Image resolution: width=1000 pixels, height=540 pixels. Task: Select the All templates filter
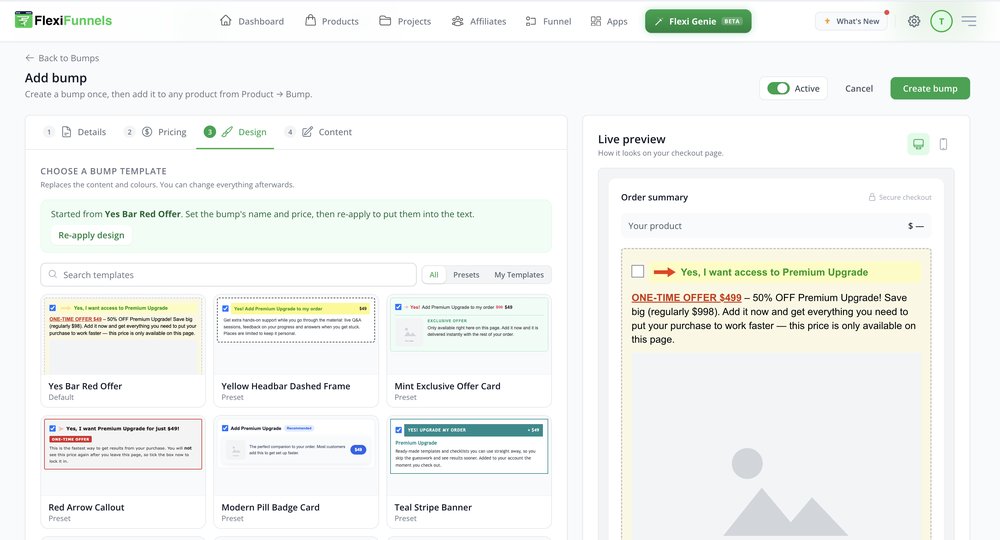coord(434,275)
